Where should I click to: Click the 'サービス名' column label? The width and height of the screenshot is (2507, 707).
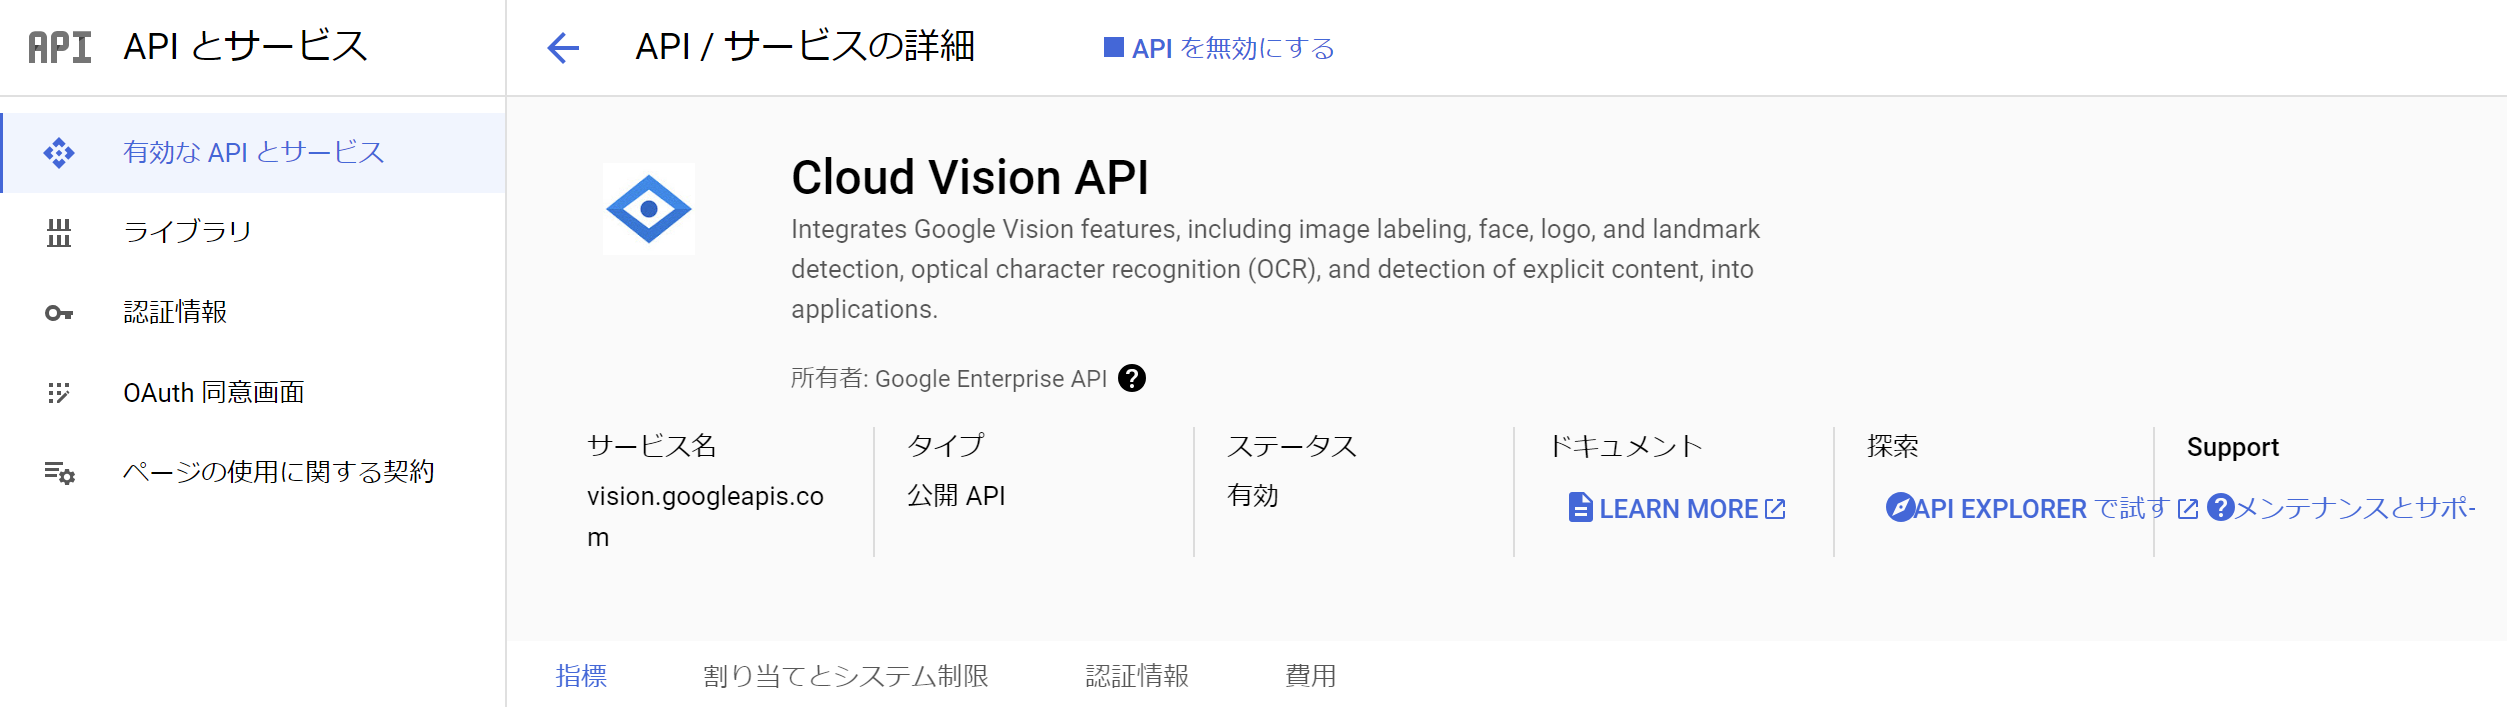click(652, 446)
